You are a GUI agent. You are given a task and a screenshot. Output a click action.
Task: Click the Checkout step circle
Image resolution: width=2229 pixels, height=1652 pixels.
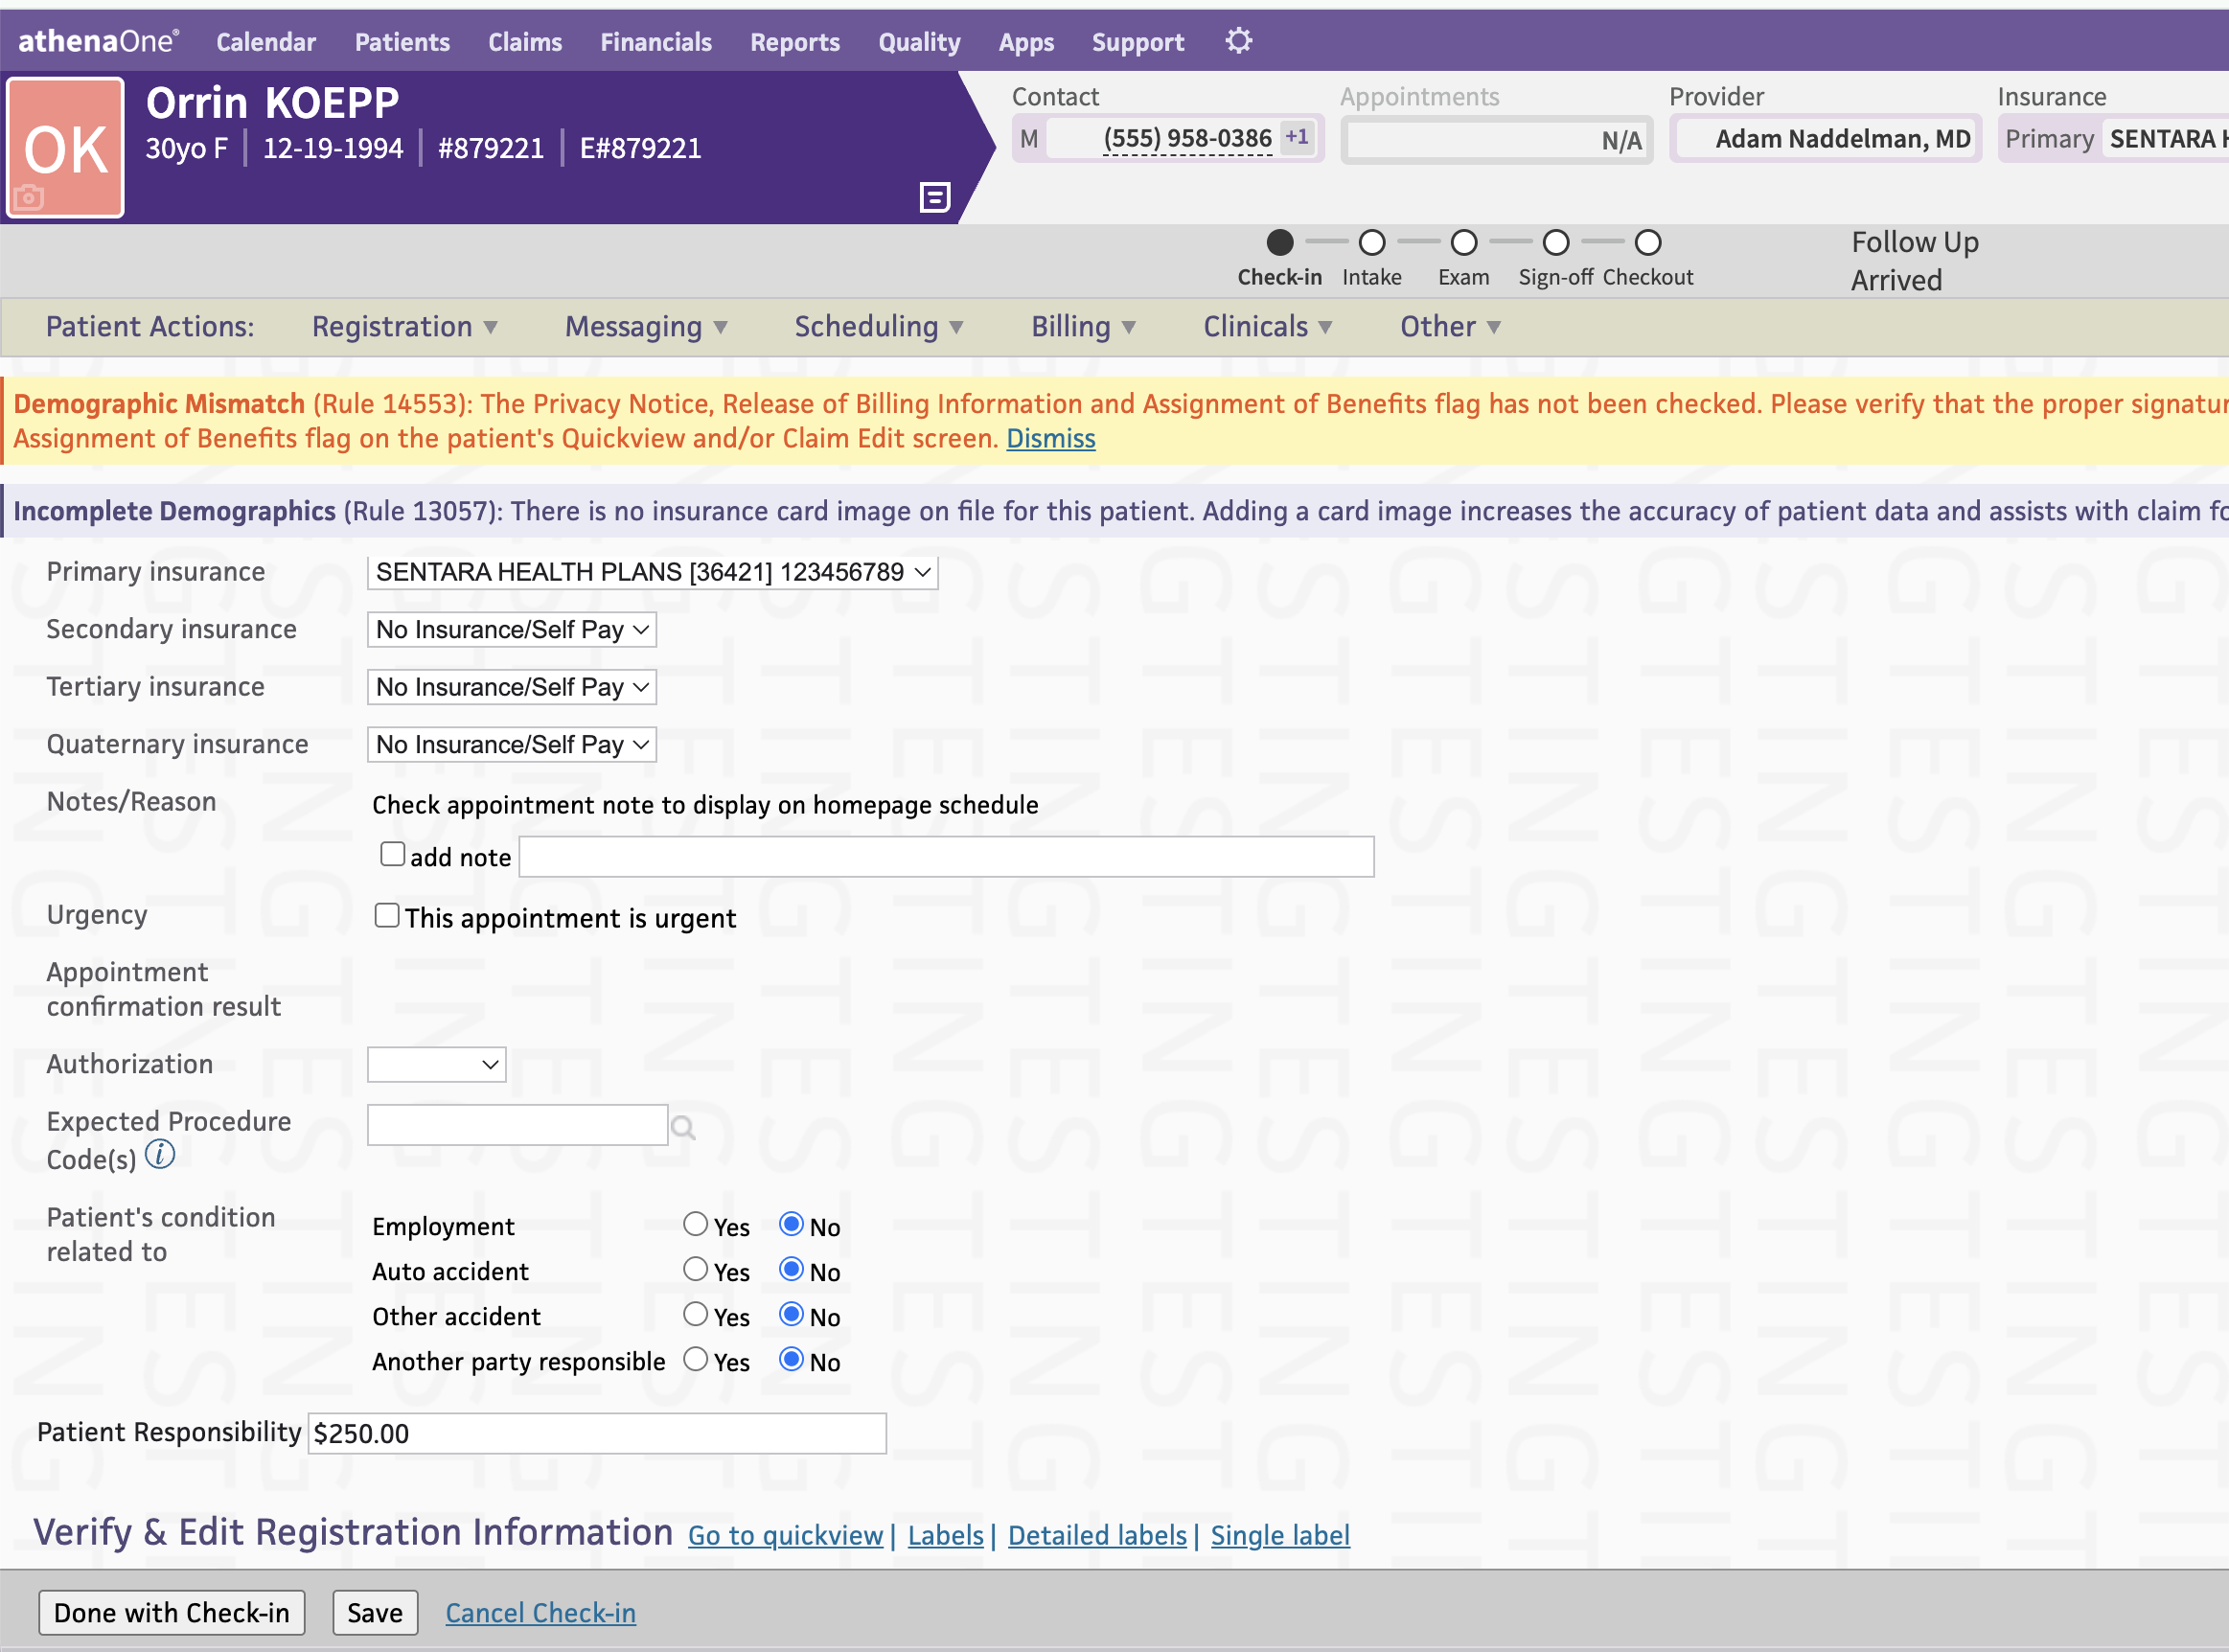tap(1647, 242)
